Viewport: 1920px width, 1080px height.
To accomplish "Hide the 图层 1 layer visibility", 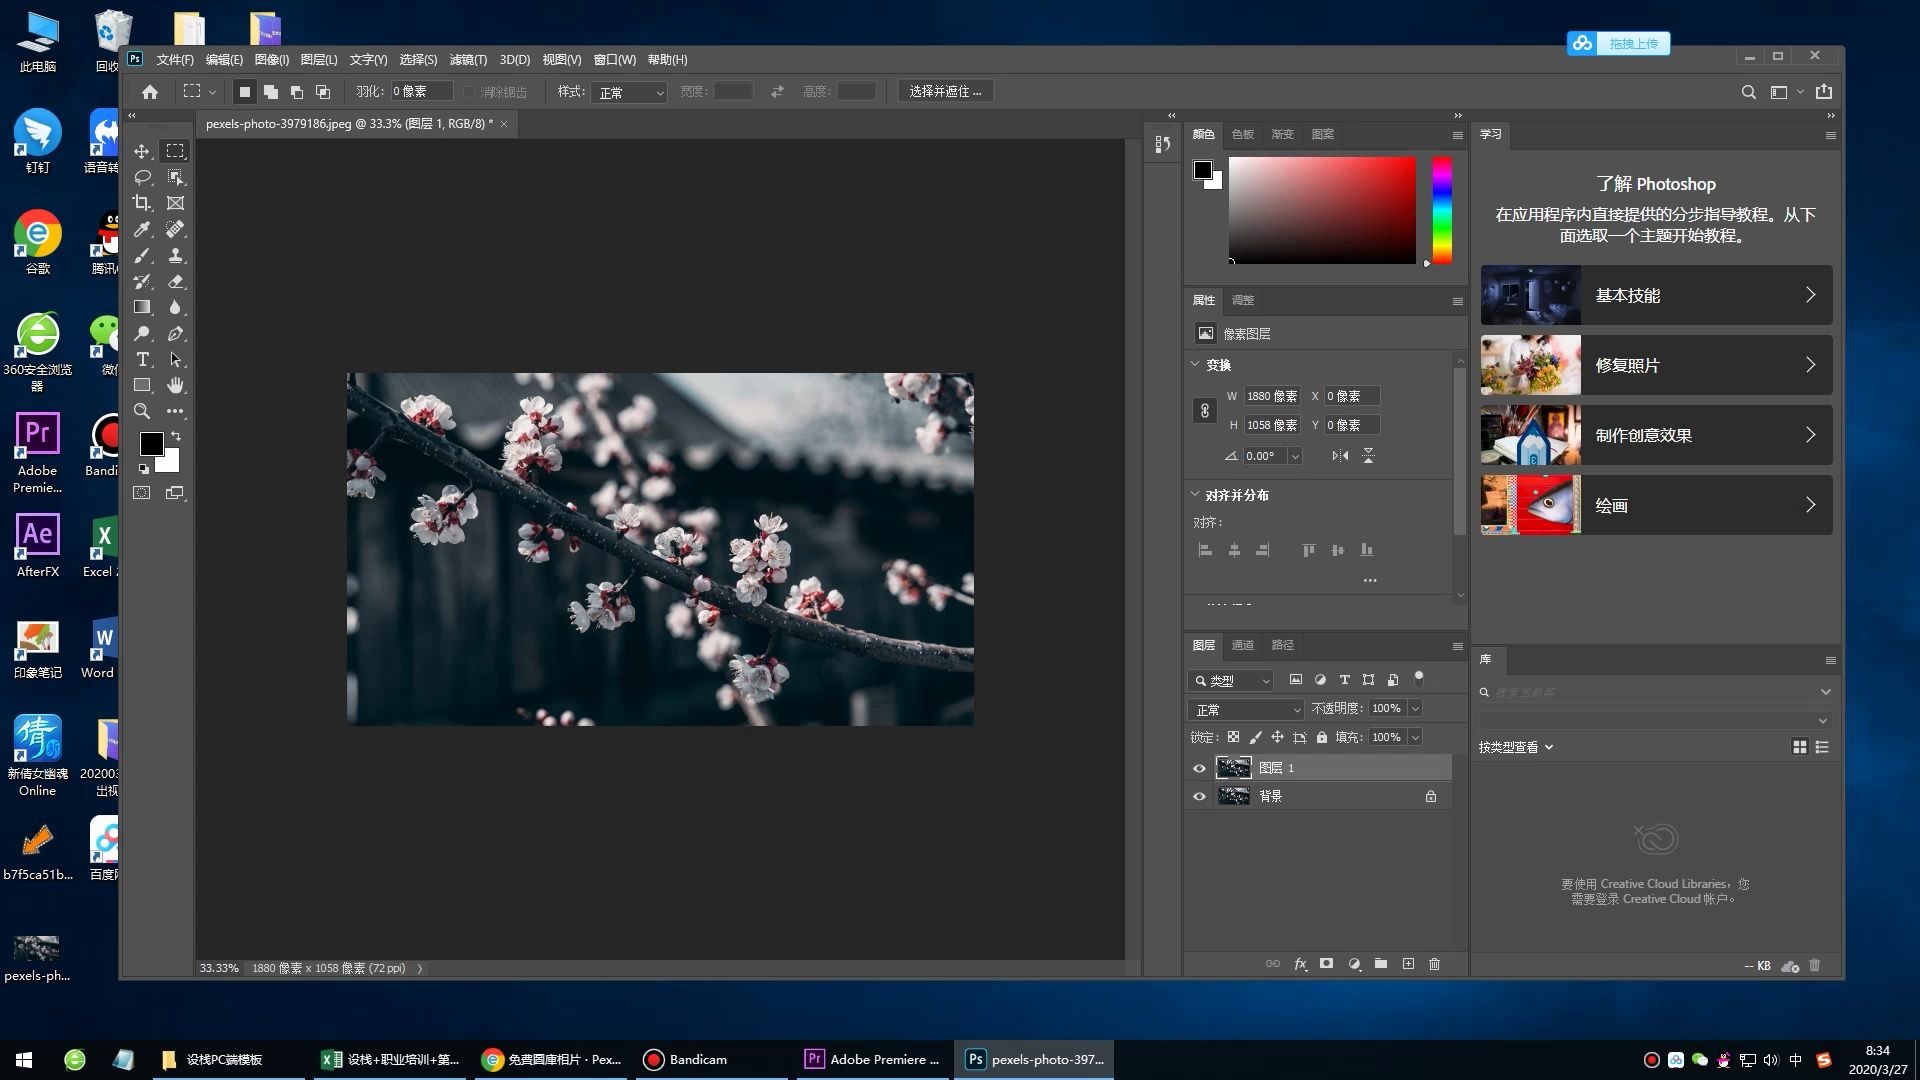I will (x=1199, y=768).
